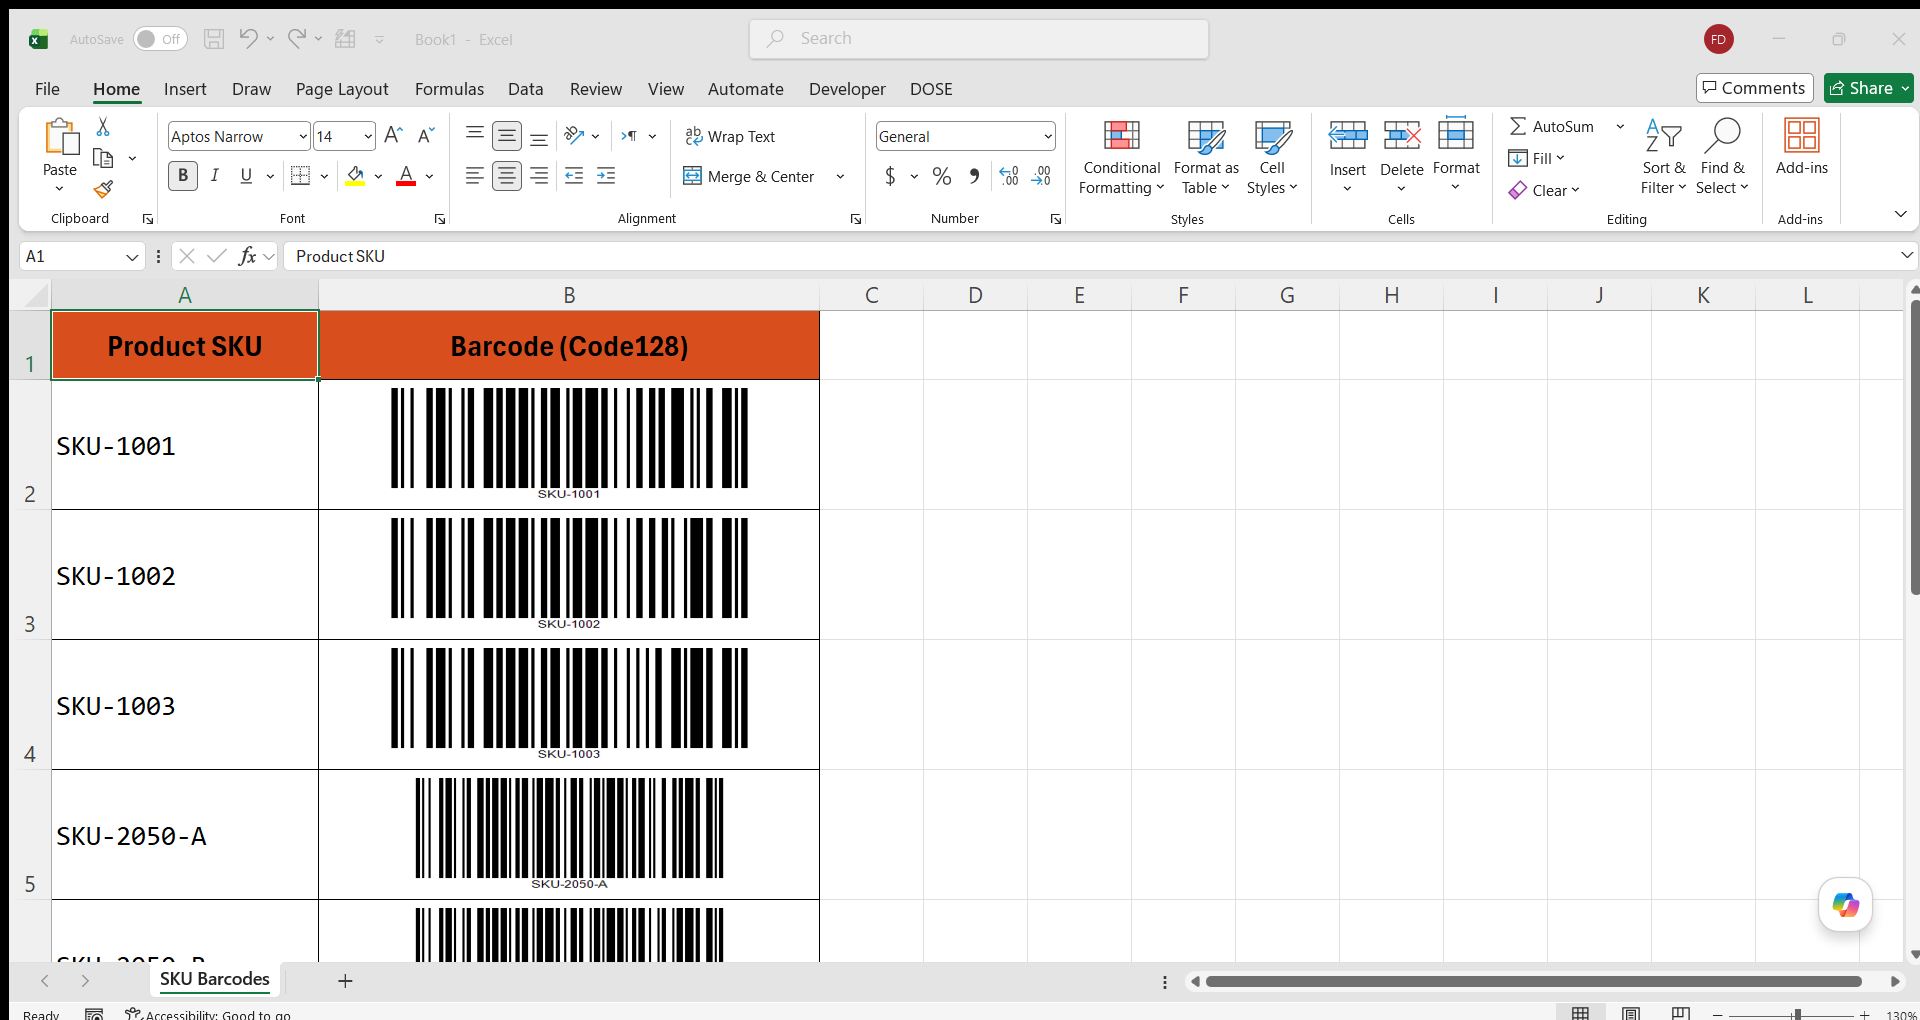Add a new sheet with plus button

[x=345, y=981]
